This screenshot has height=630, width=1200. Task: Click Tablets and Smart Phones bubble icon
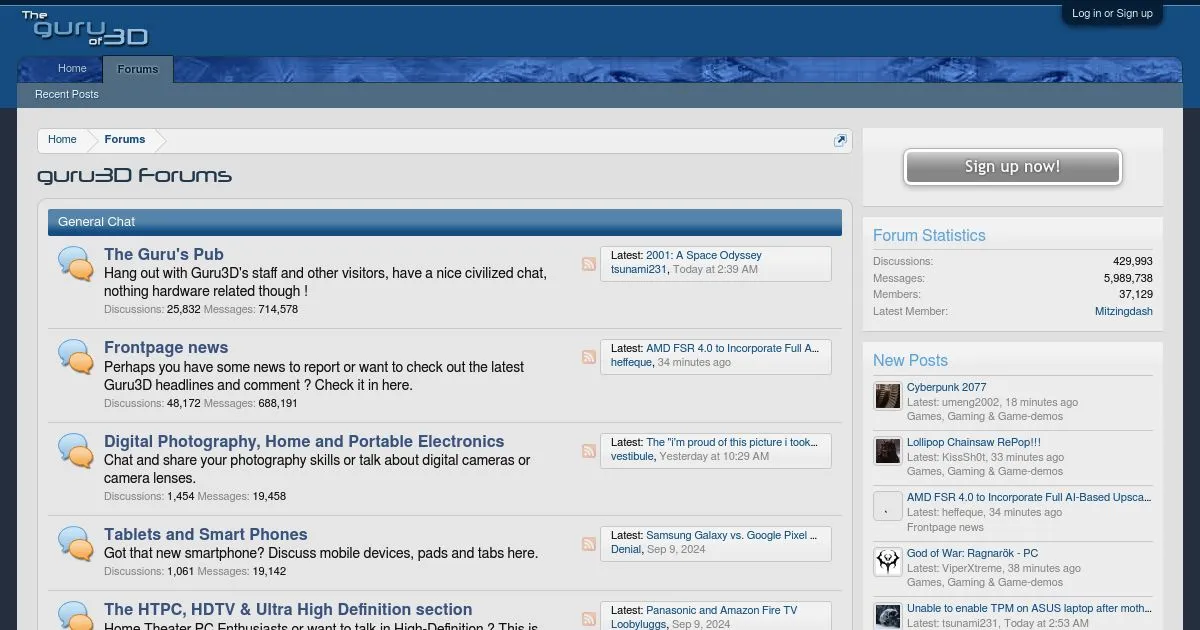tap(76, 544)
